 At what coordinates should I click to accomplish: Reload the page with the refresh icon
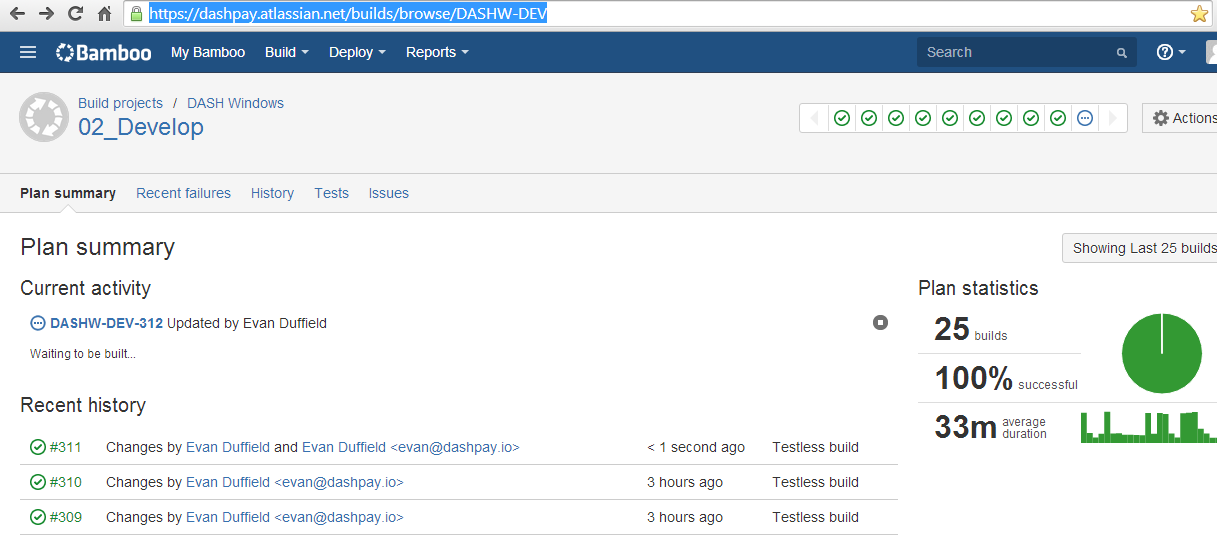click(x=75, y=14)
